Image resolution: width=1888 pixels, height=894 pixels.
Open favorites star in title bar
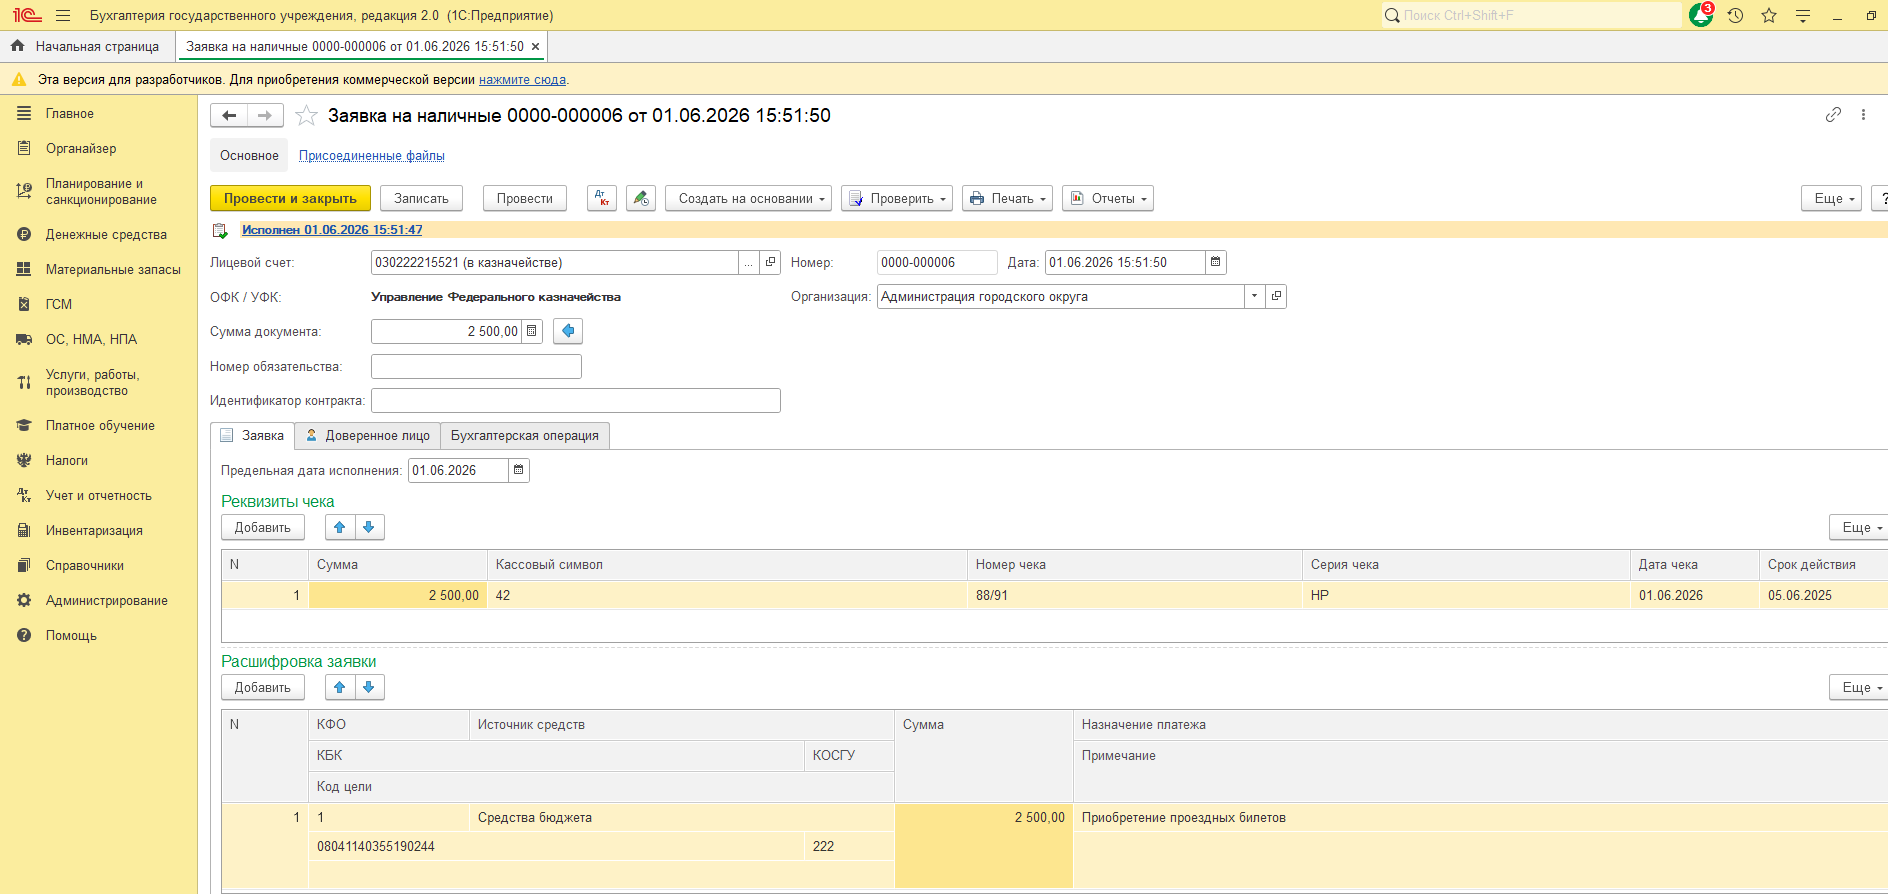pos(1769,15)
